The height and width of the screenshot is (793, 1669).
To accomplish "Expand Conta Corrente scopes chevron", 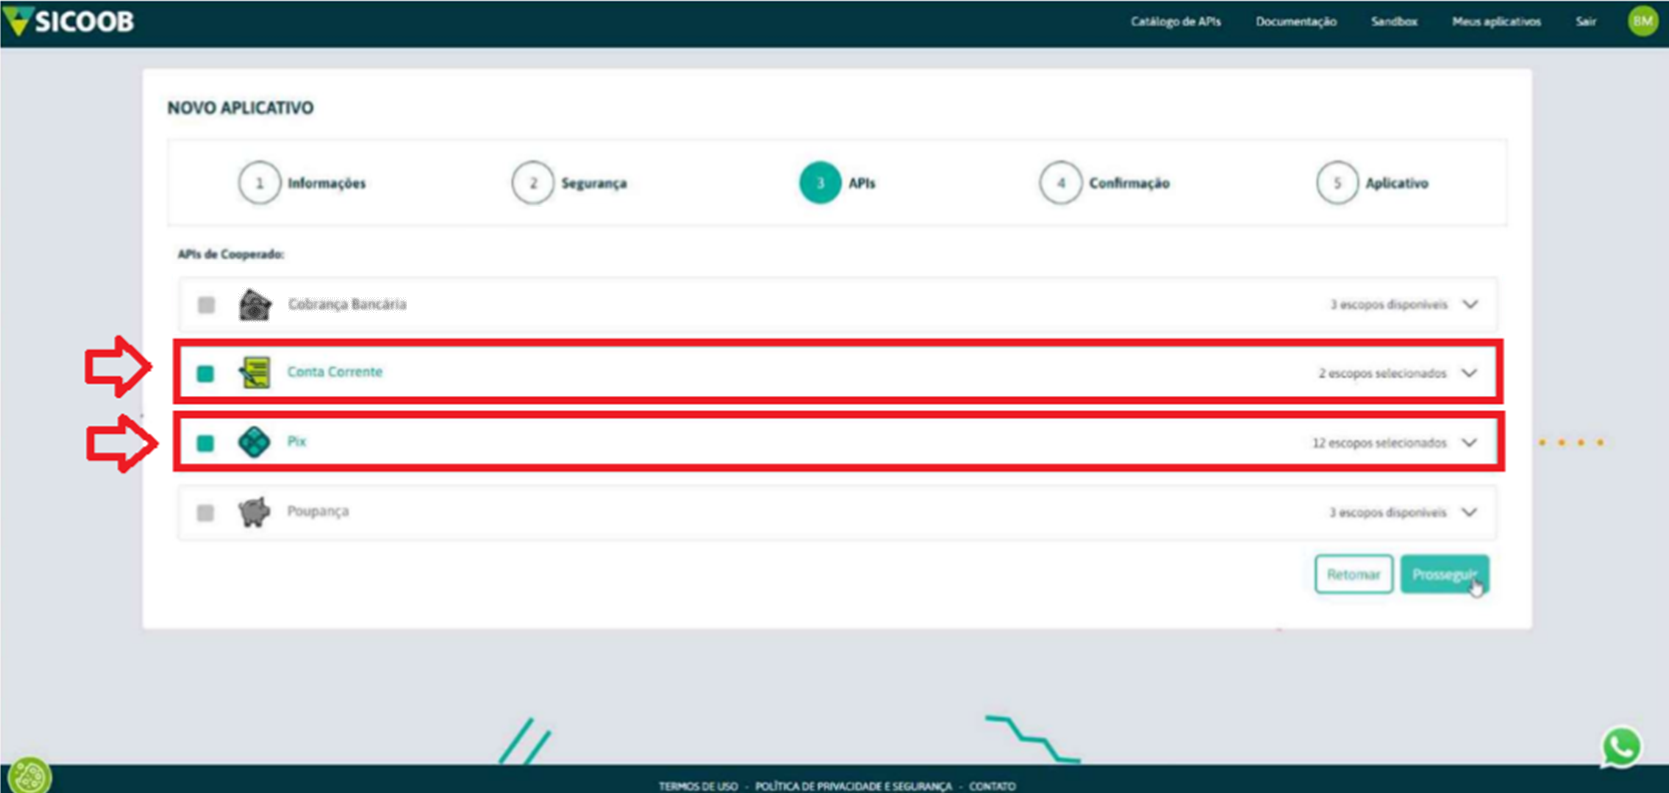I will 1469,373.
